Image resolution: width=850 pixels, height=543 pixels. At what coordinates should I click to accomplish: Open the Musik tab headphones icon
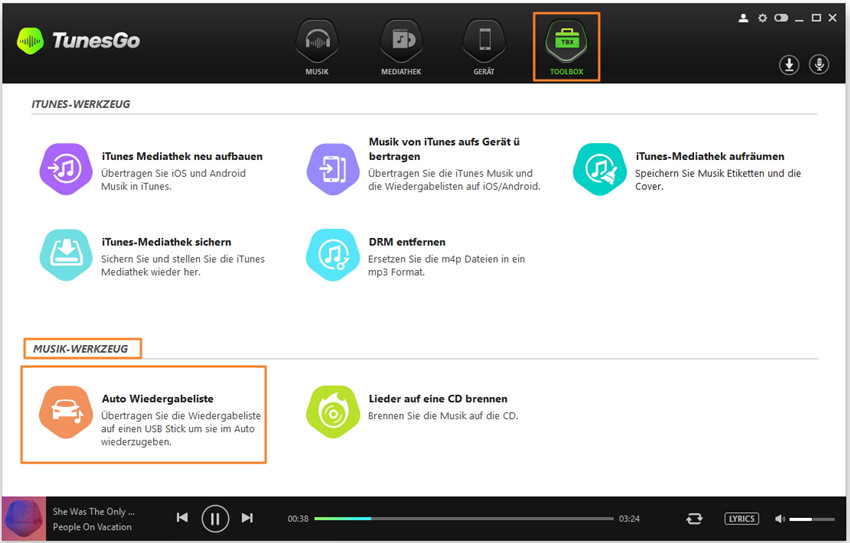point(317,41)
